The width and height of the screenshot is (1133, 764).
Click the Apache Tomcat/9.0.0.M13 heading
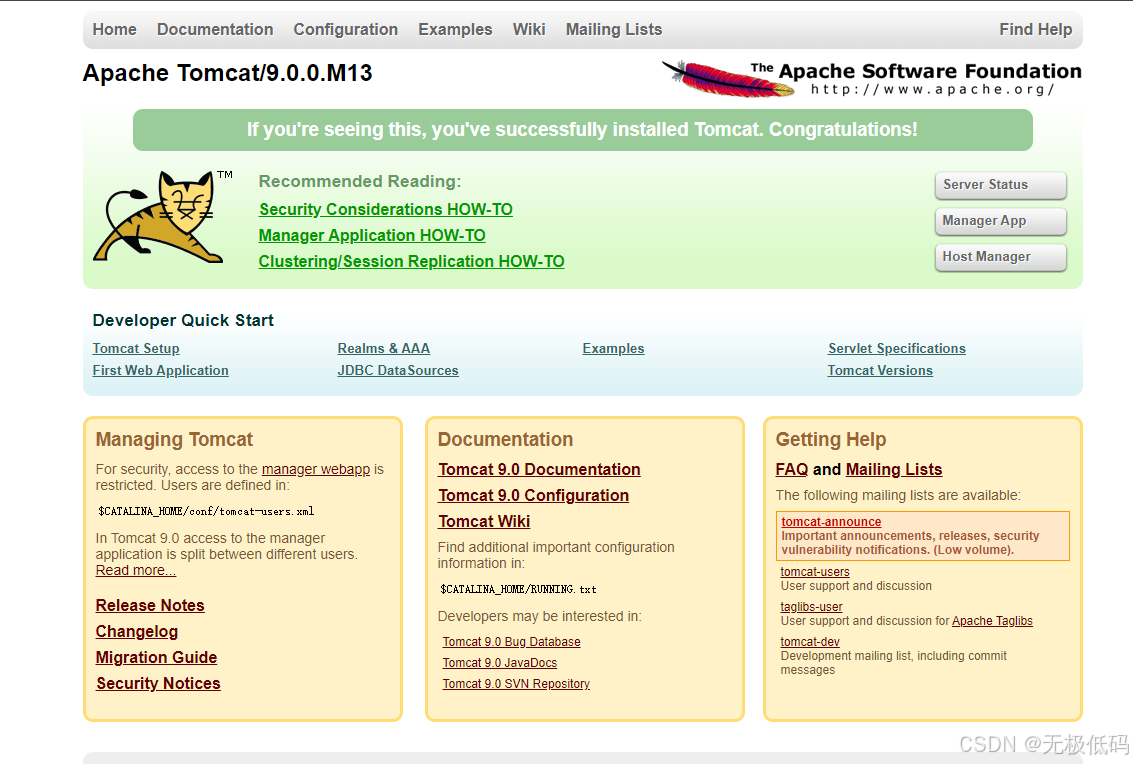228,73
